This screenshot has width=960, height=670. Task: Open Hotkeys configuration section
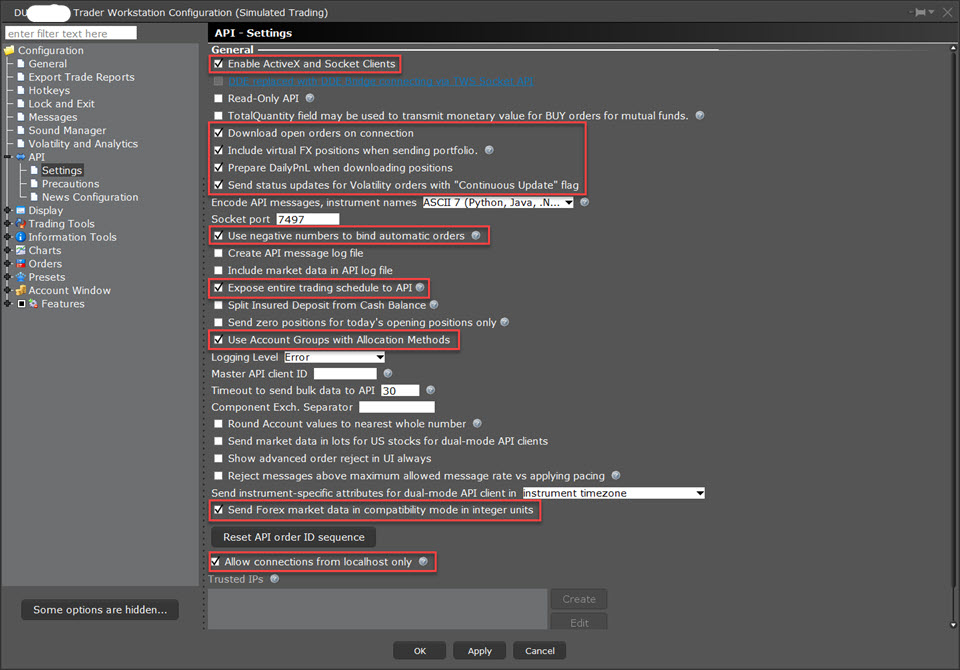coord(49,91)
